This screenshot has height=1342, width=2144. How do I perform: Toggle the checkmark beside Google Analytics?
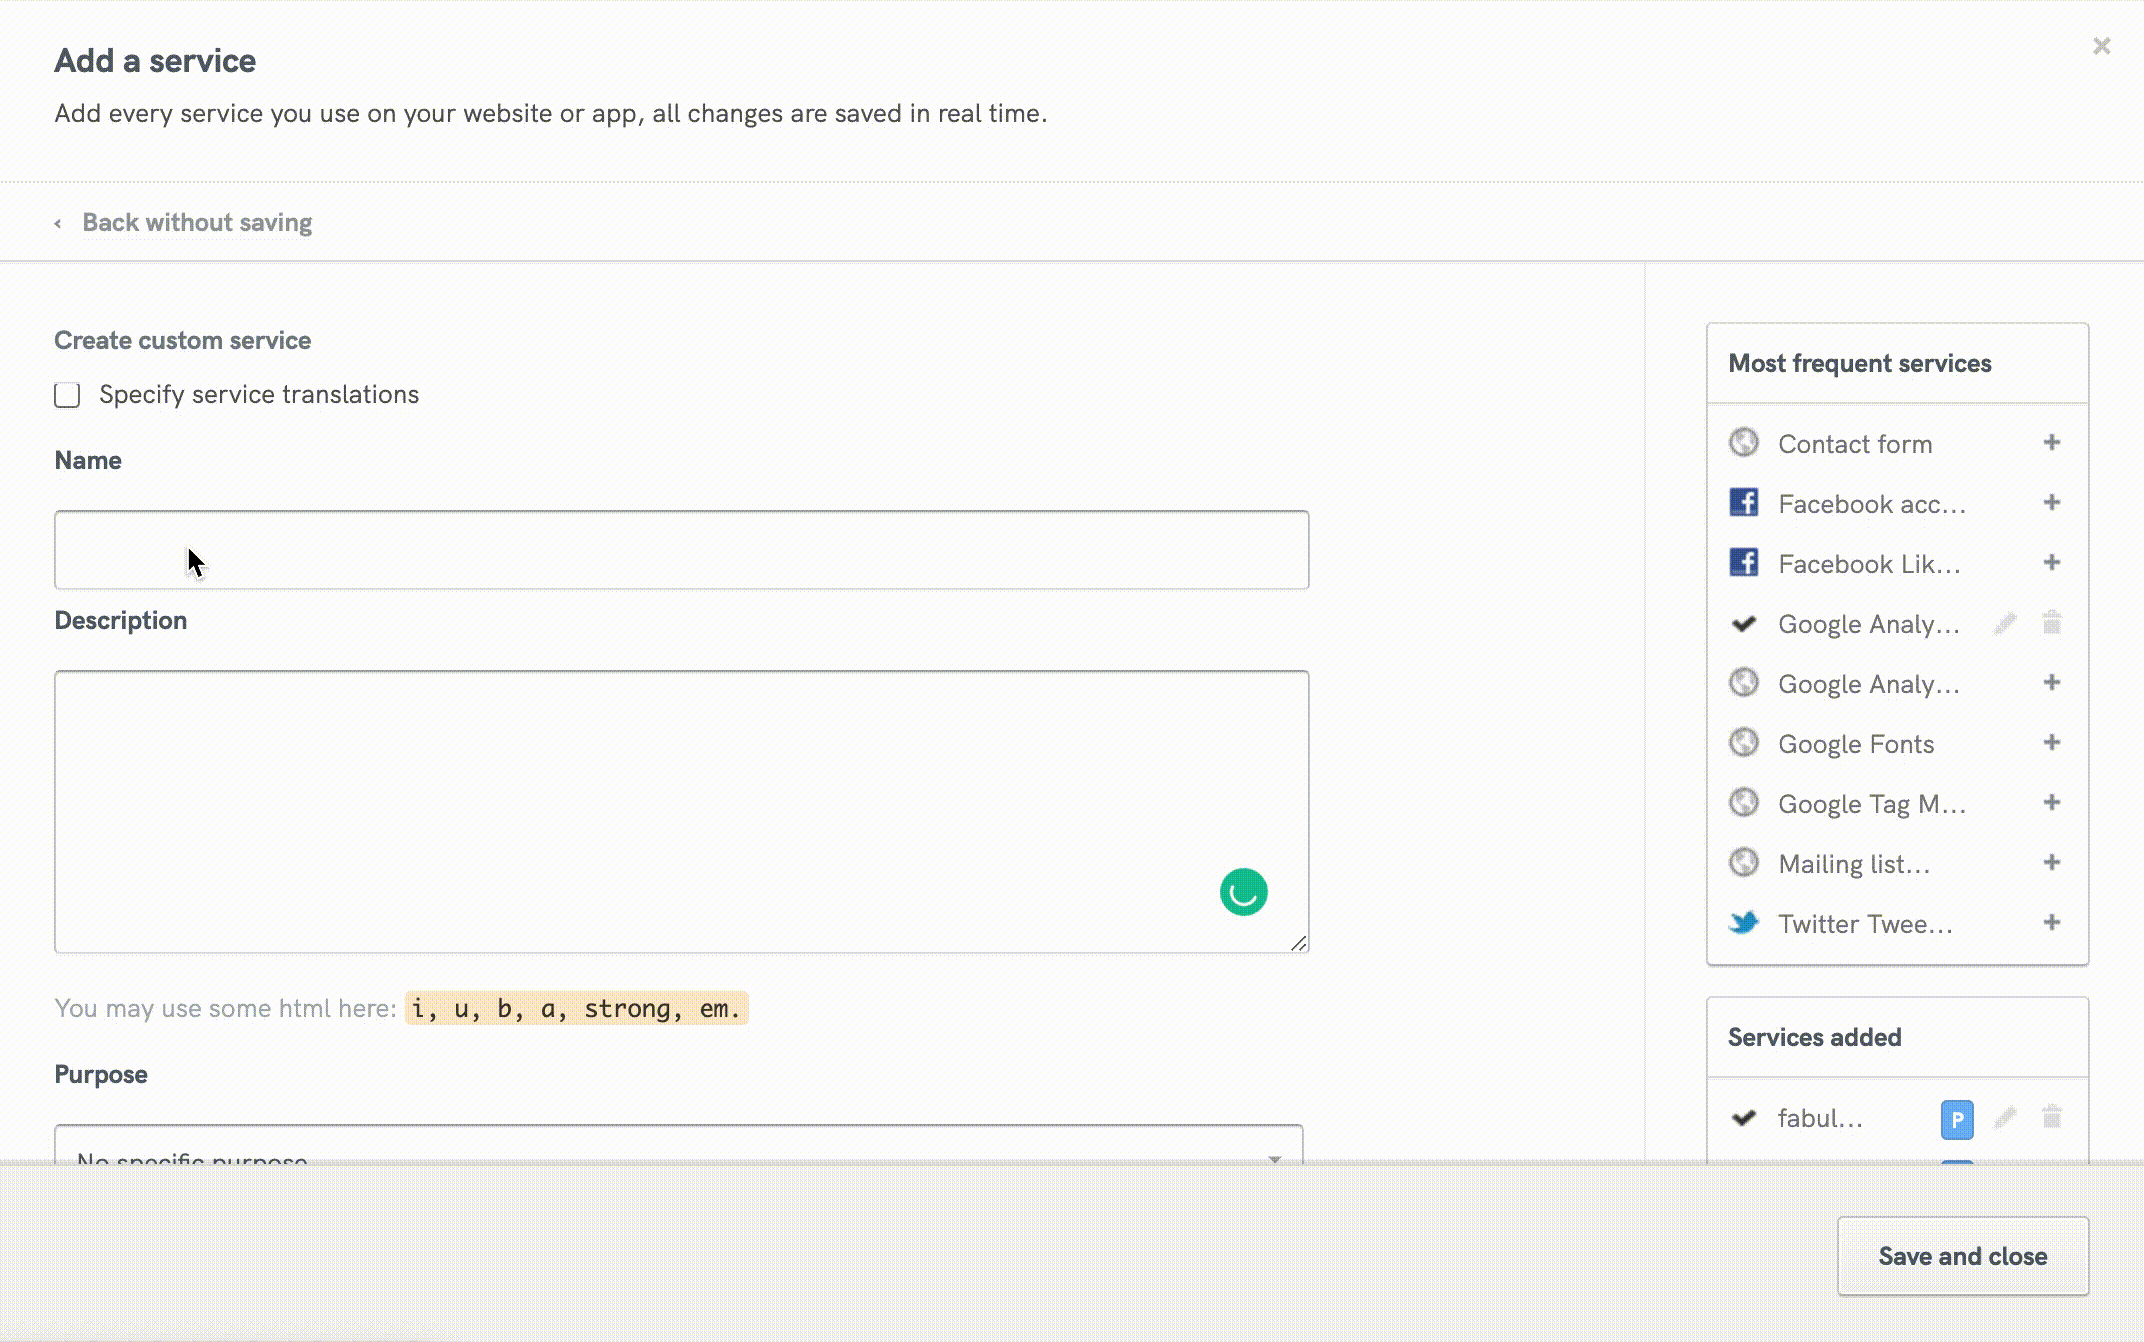[x=1743, y=623]
